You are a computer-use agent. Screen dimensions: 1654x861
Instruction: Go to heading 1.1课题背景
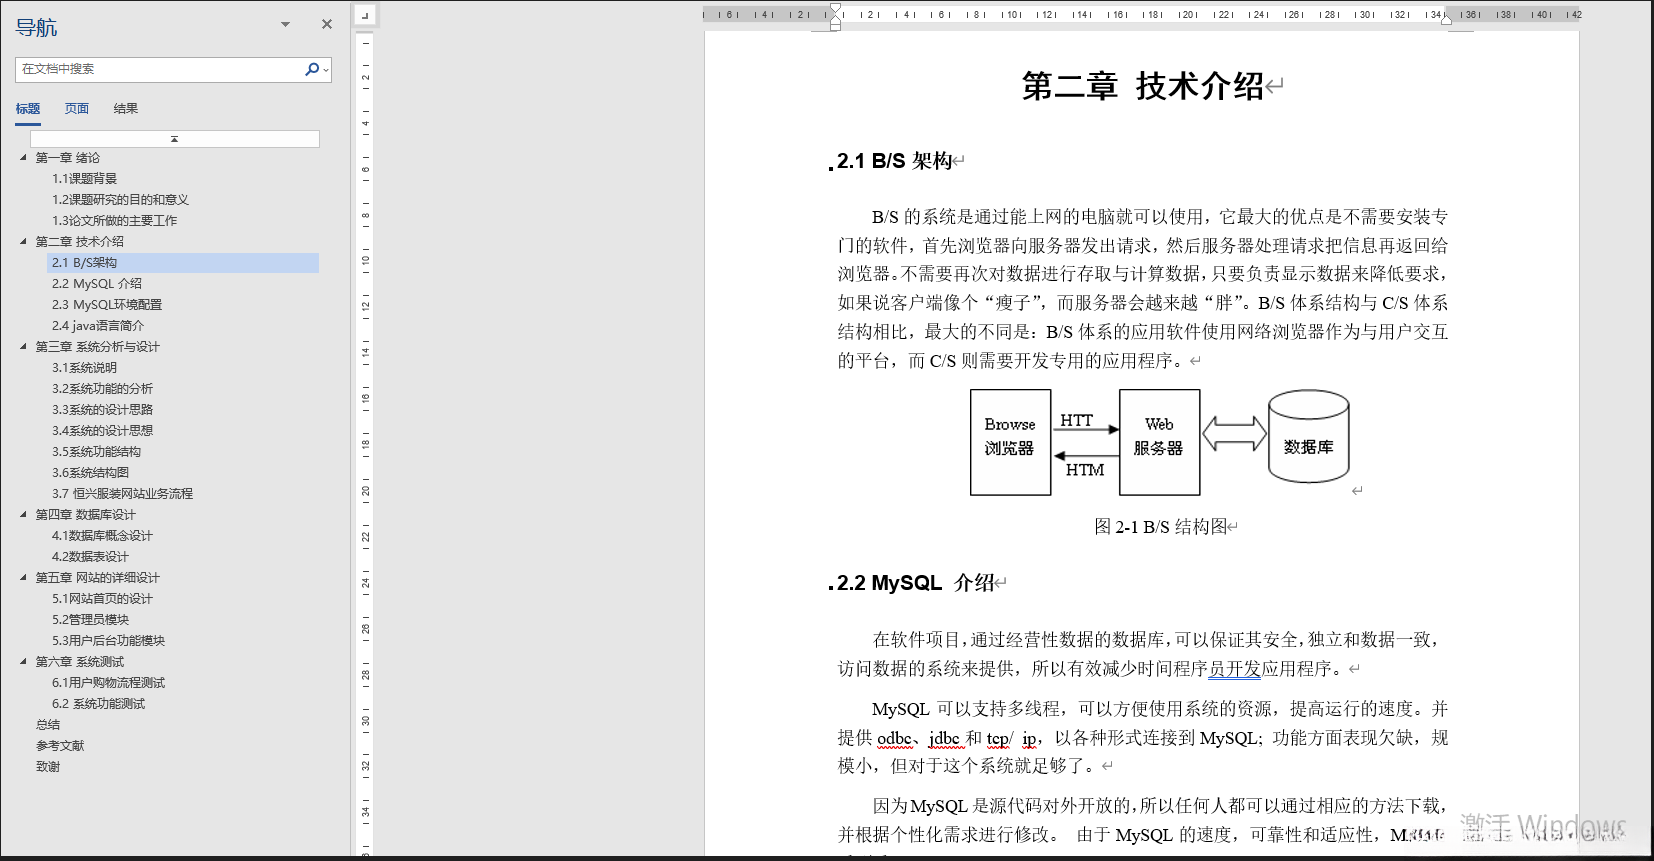(x=84, y=179)
